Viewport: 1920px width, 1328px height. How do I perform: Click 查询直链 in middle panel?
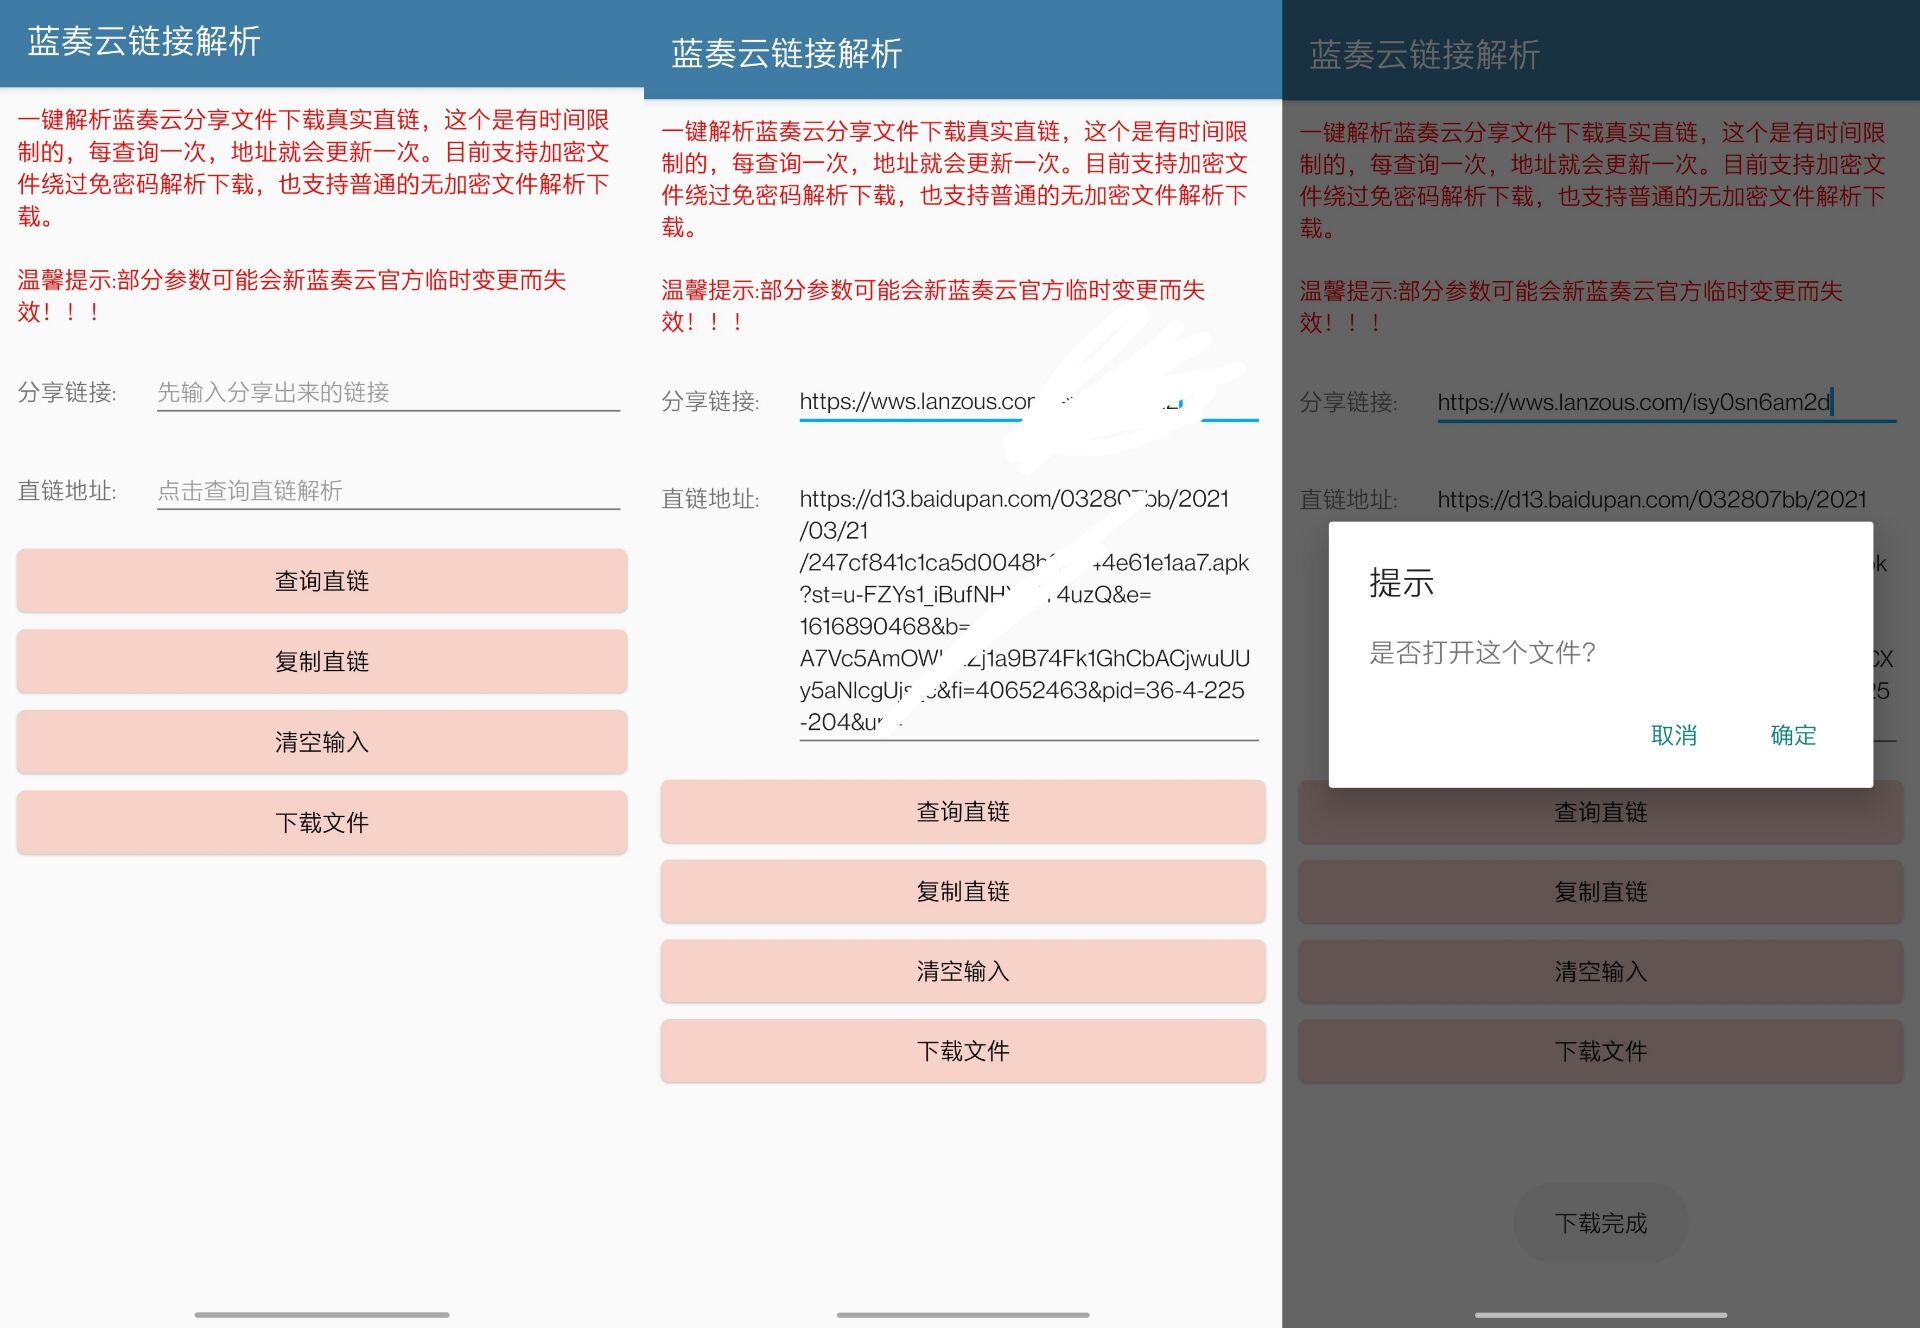[961, 811]
